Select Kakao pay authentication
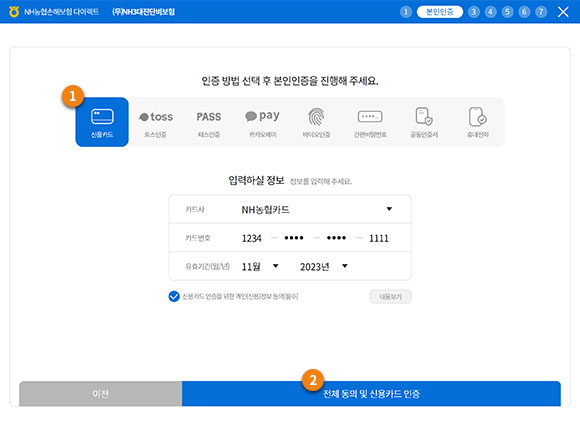 click(263, 123)
